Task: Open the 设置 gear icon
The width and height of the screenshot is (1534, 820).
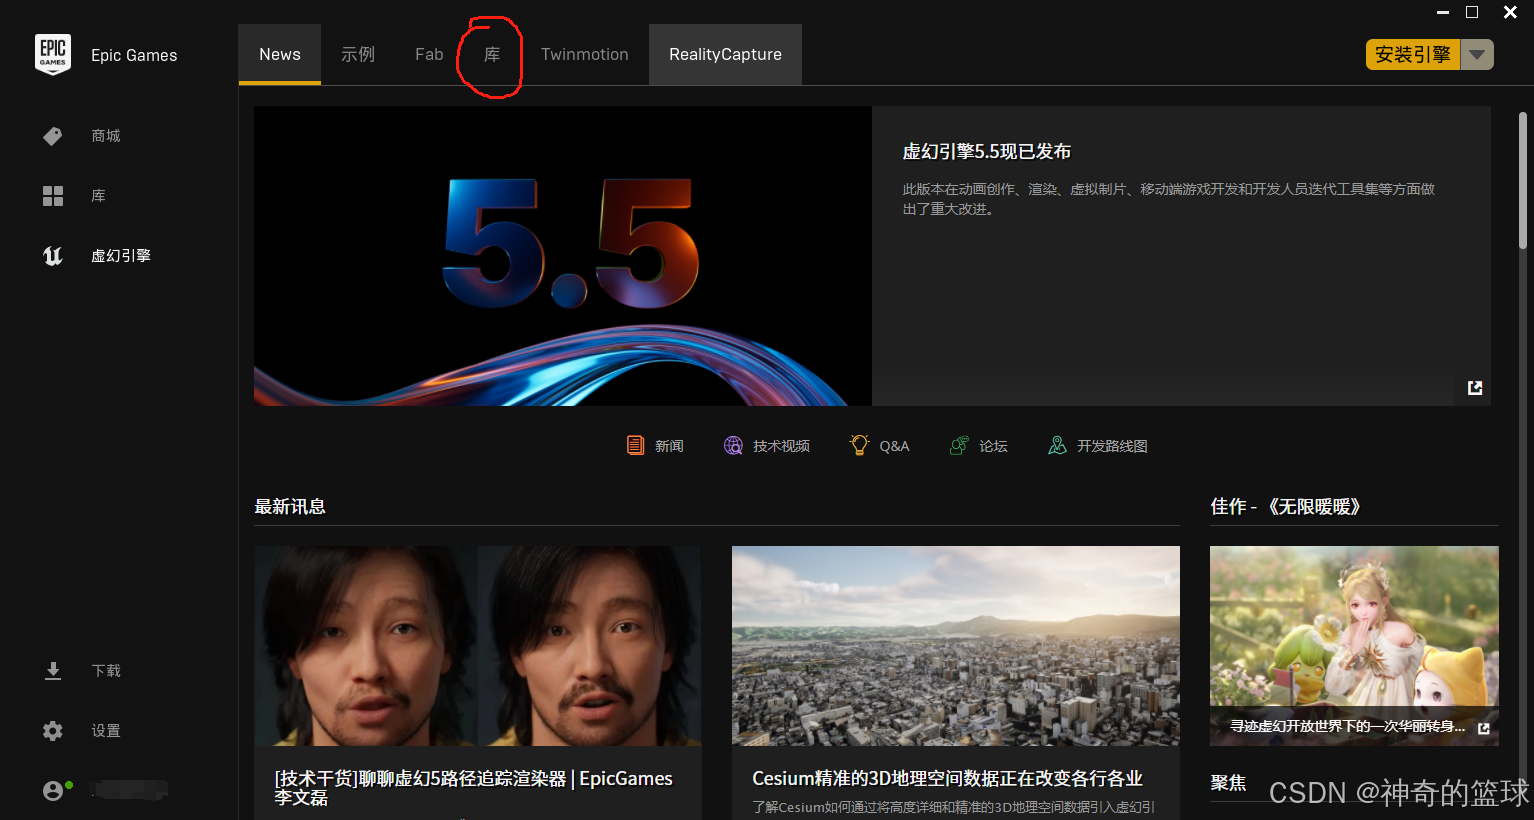Action: tap(53, 731)
